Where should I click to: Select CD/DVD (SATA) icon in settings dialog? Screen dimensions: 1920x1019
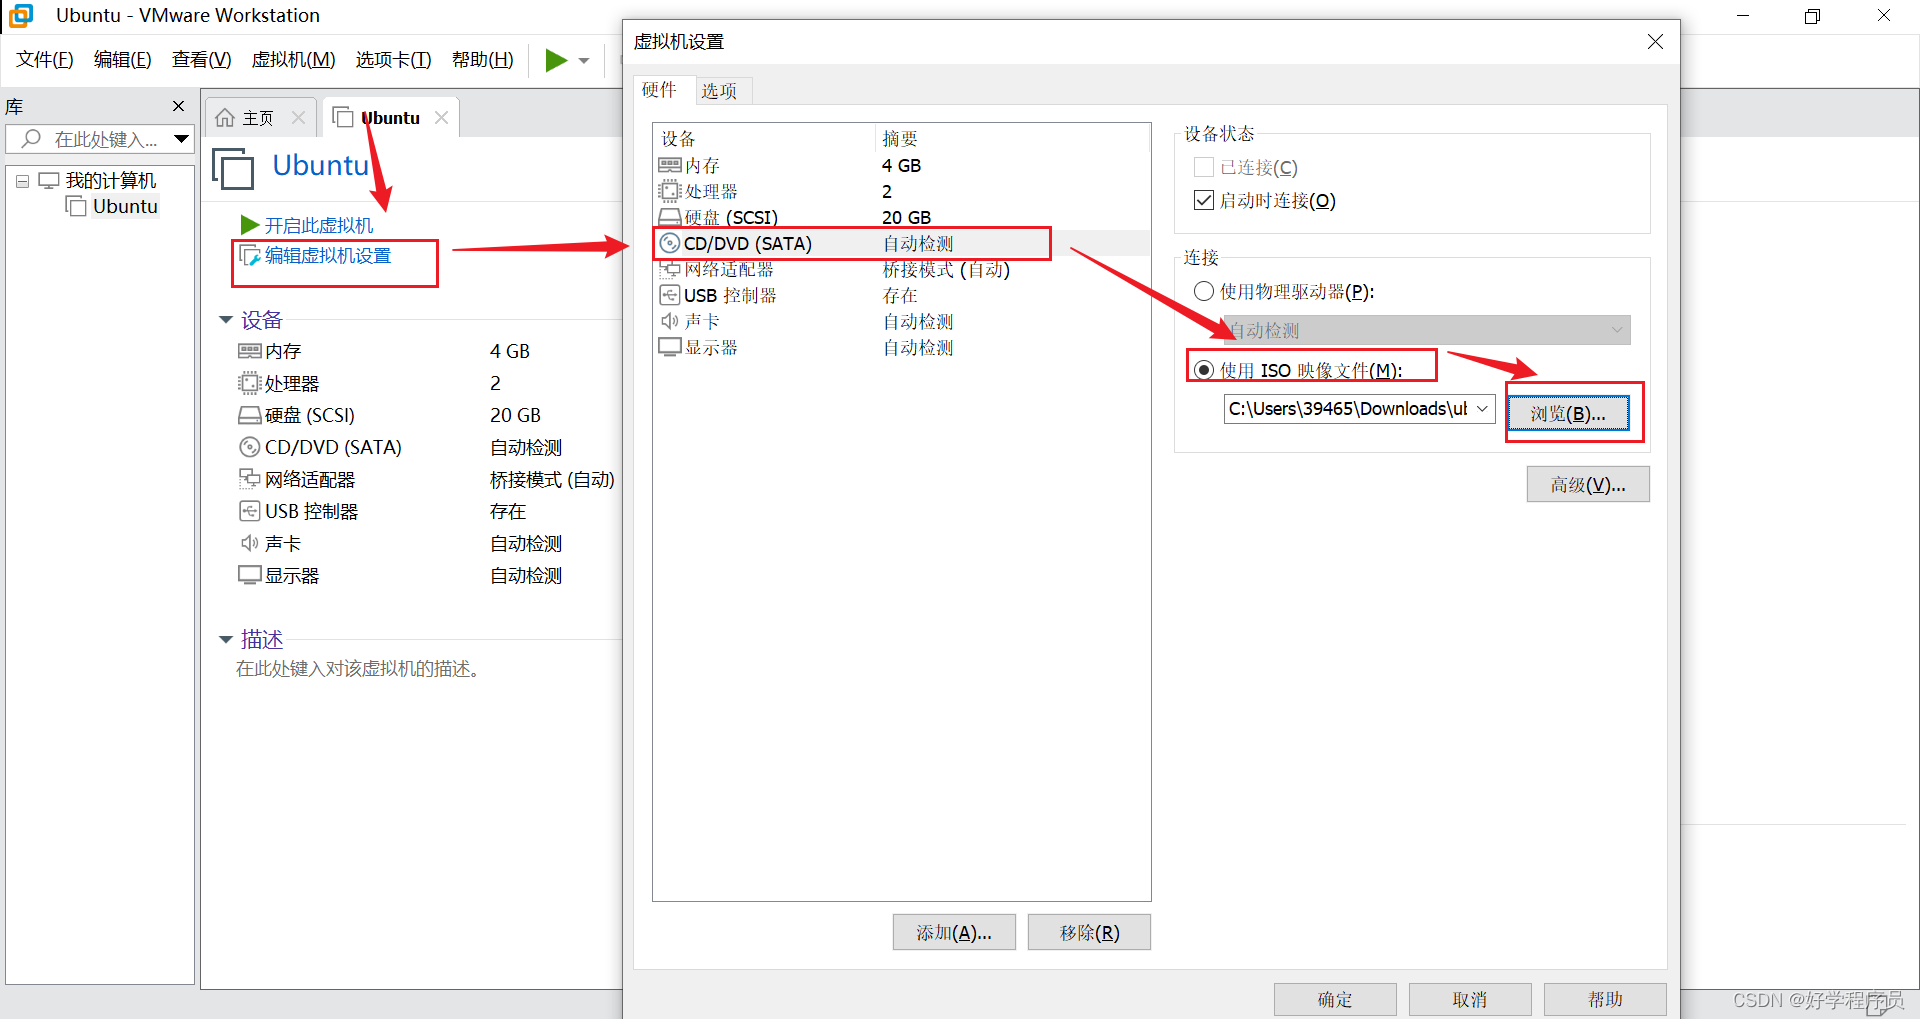coord(669,243)
